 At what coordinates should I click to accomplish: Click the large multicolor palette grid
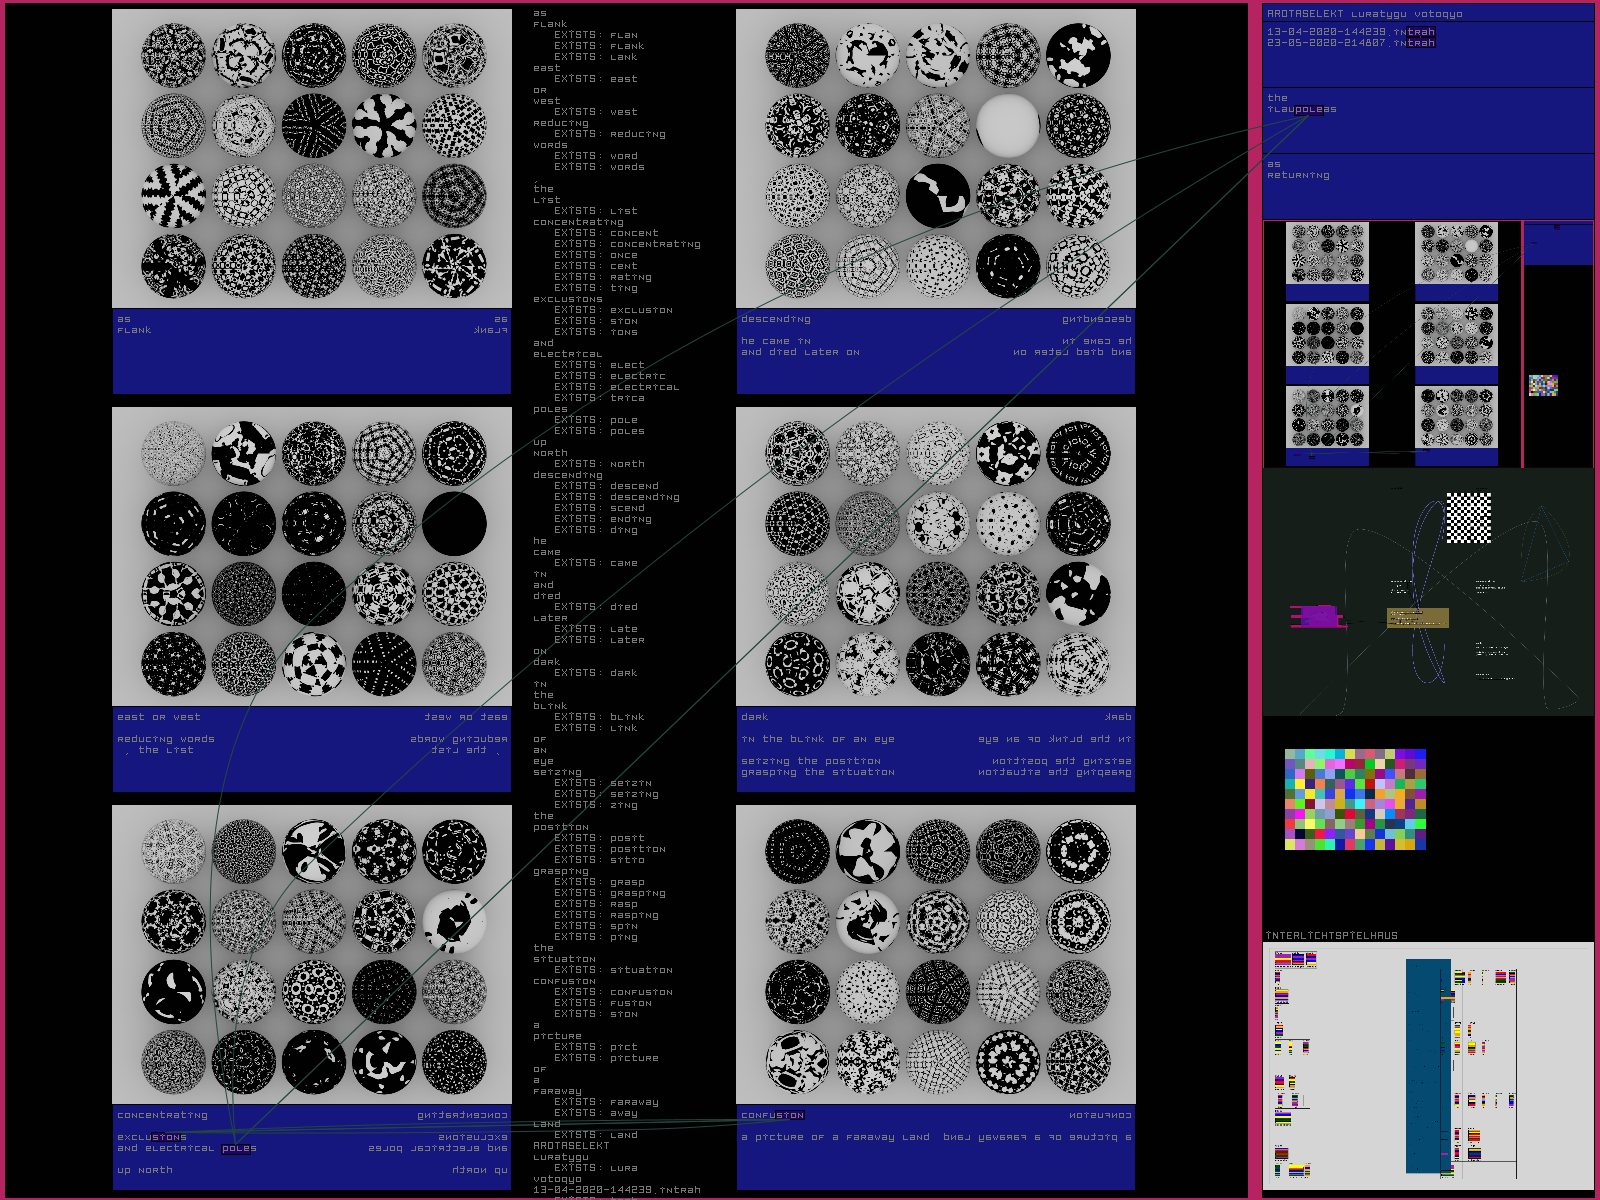pyautogui.click(x=1355, y=799)
